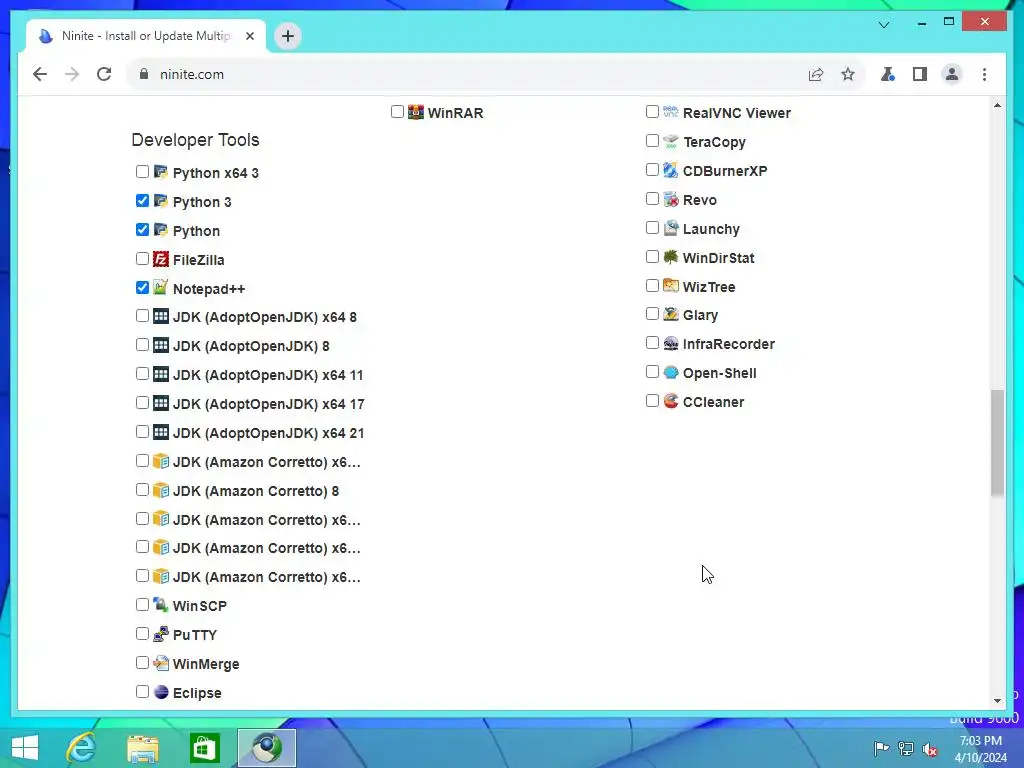Click the WinSCP label text
The image size is (1024, 768).
200,605
